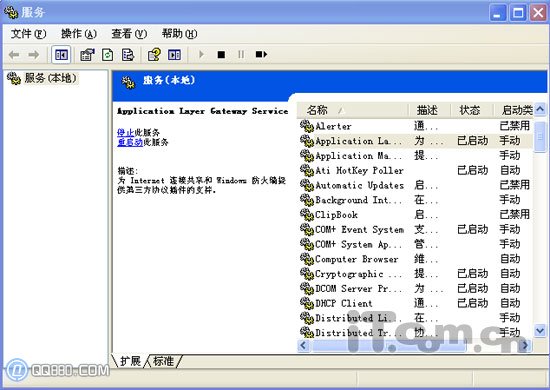
Task: Click the 已启动 status of Ati HotKey Poller
Action: [472, 170]
